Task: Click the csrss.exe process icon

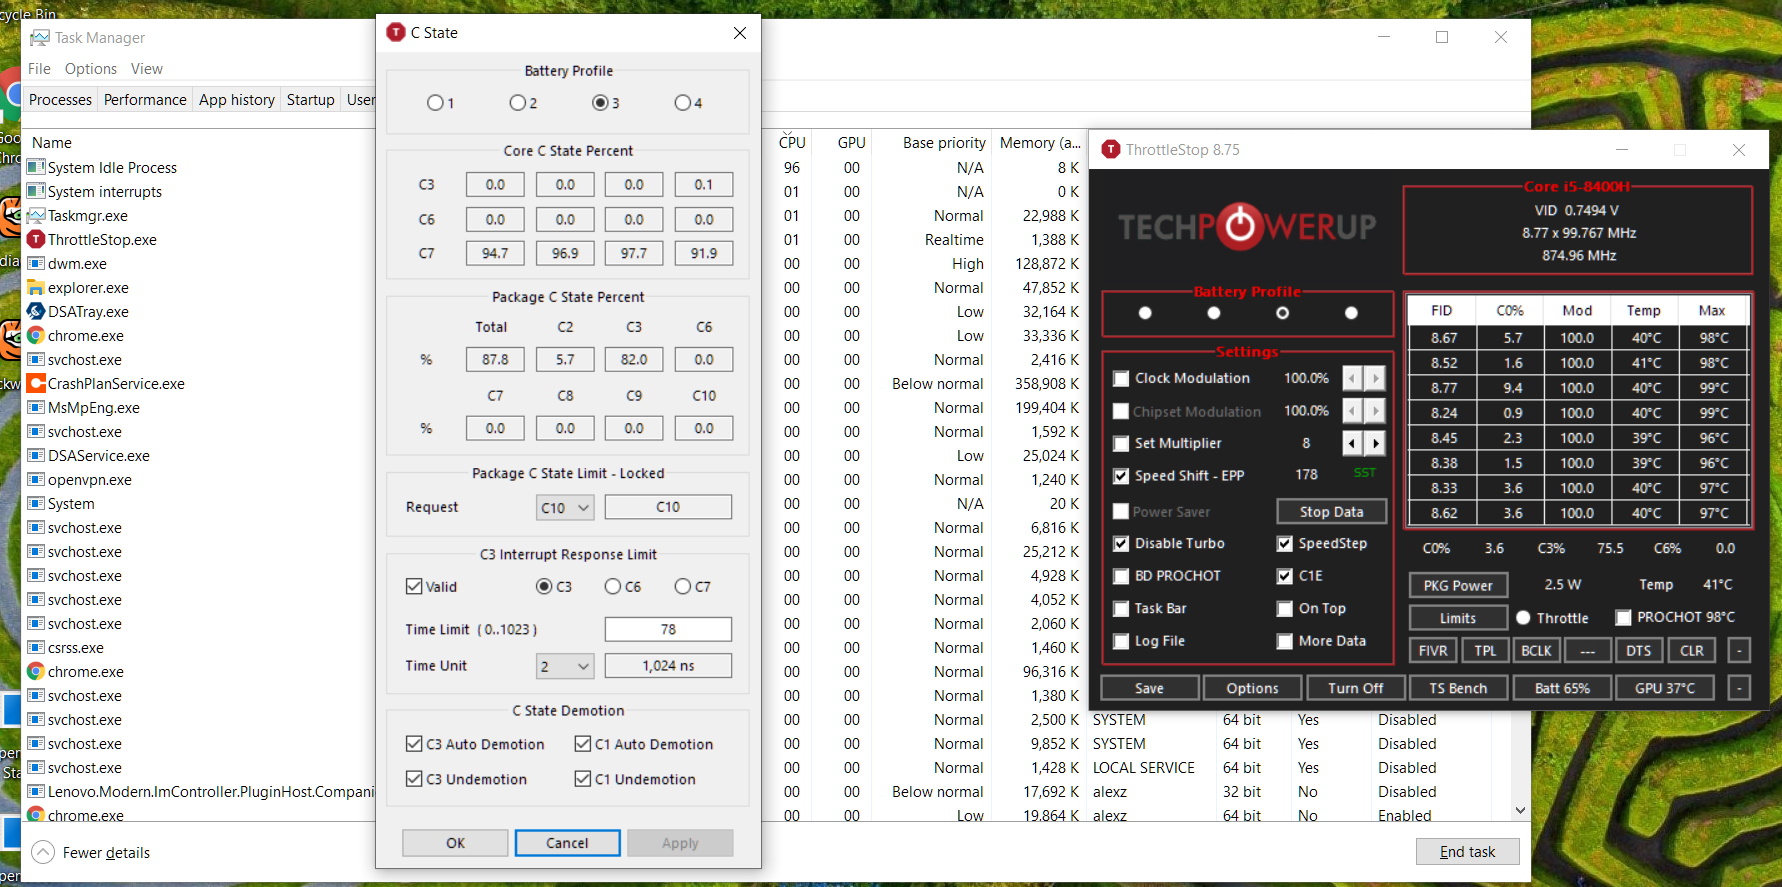Action: point(36,647)
